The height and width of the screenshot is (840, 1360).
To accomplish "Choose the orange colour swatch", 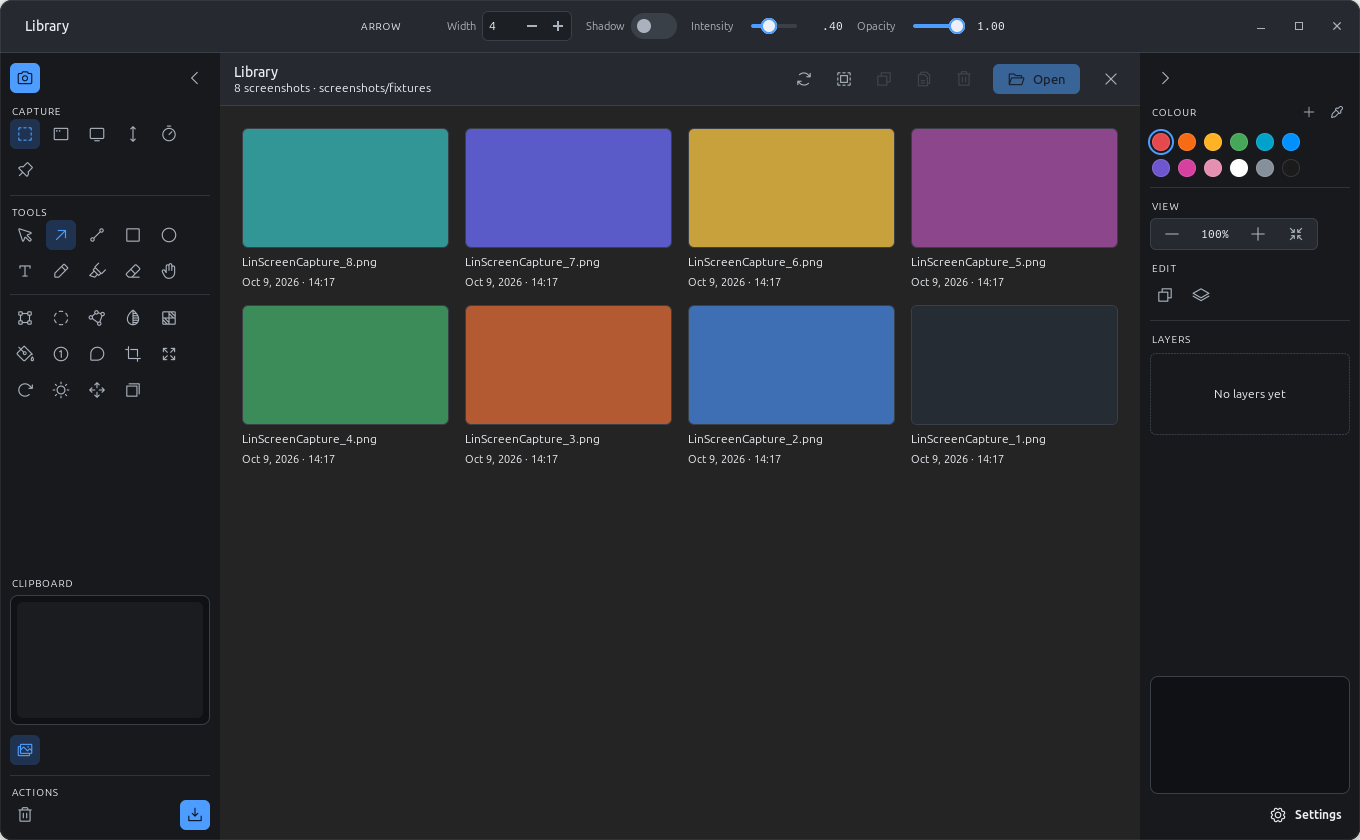I will (x=1187, y=142).
